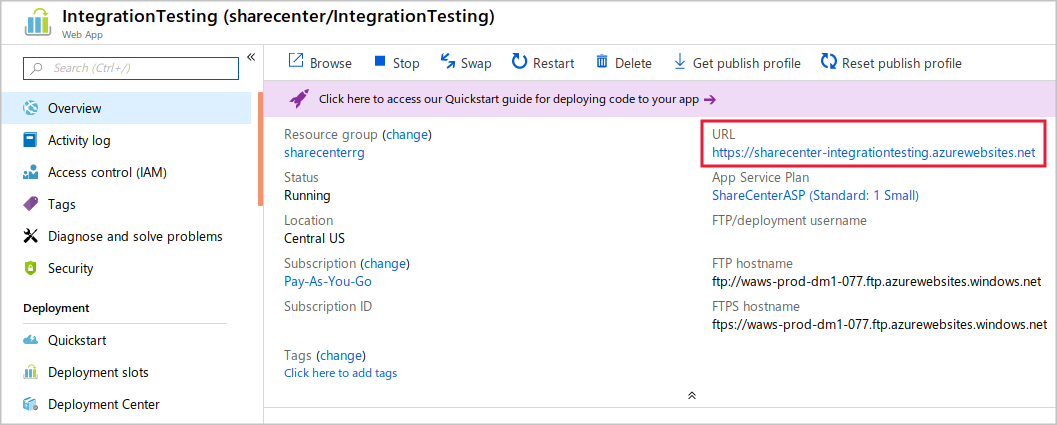Click Reset publish profile label
This screenshot has width=1057, height=425.
click(901, 63)
